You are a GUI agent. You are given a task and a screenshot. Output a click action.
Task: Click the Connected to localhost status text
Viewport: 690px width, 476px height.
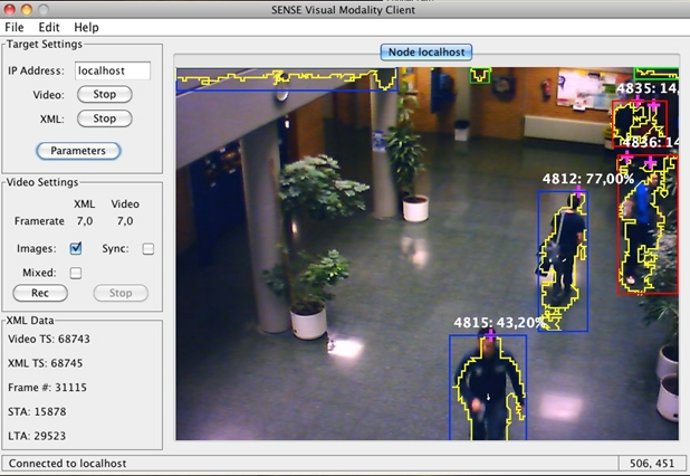coord(67,463)
